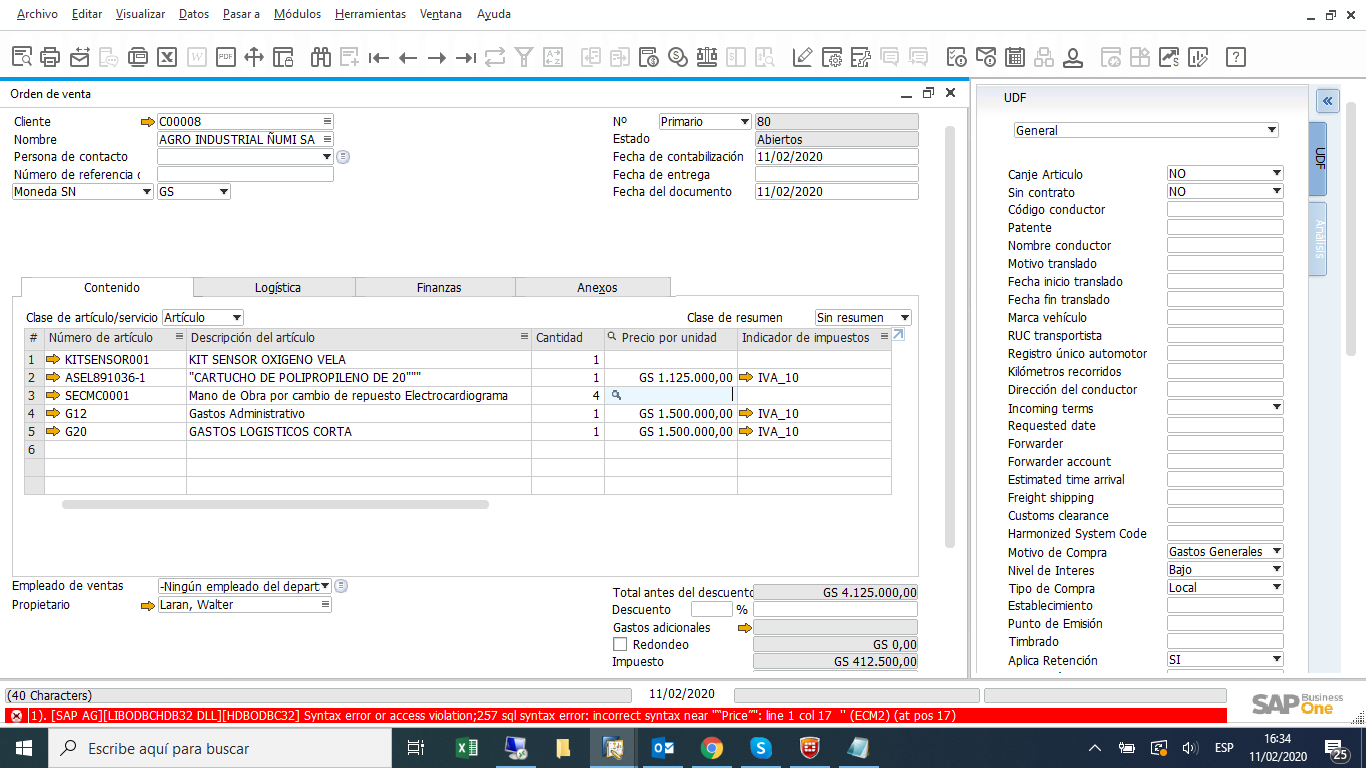Open the Motivo de Compra dropdown
The image size is (1366, 768).
[1276, 552]
